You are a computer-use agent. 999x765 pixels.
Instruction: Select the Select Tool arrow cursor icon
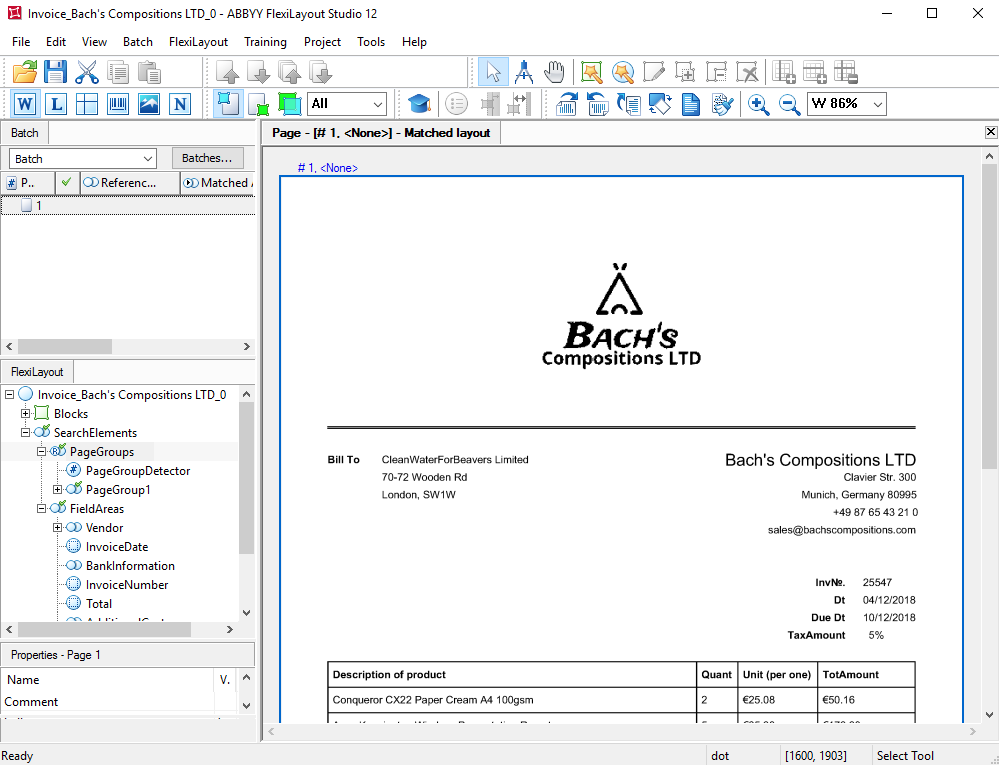493,73
